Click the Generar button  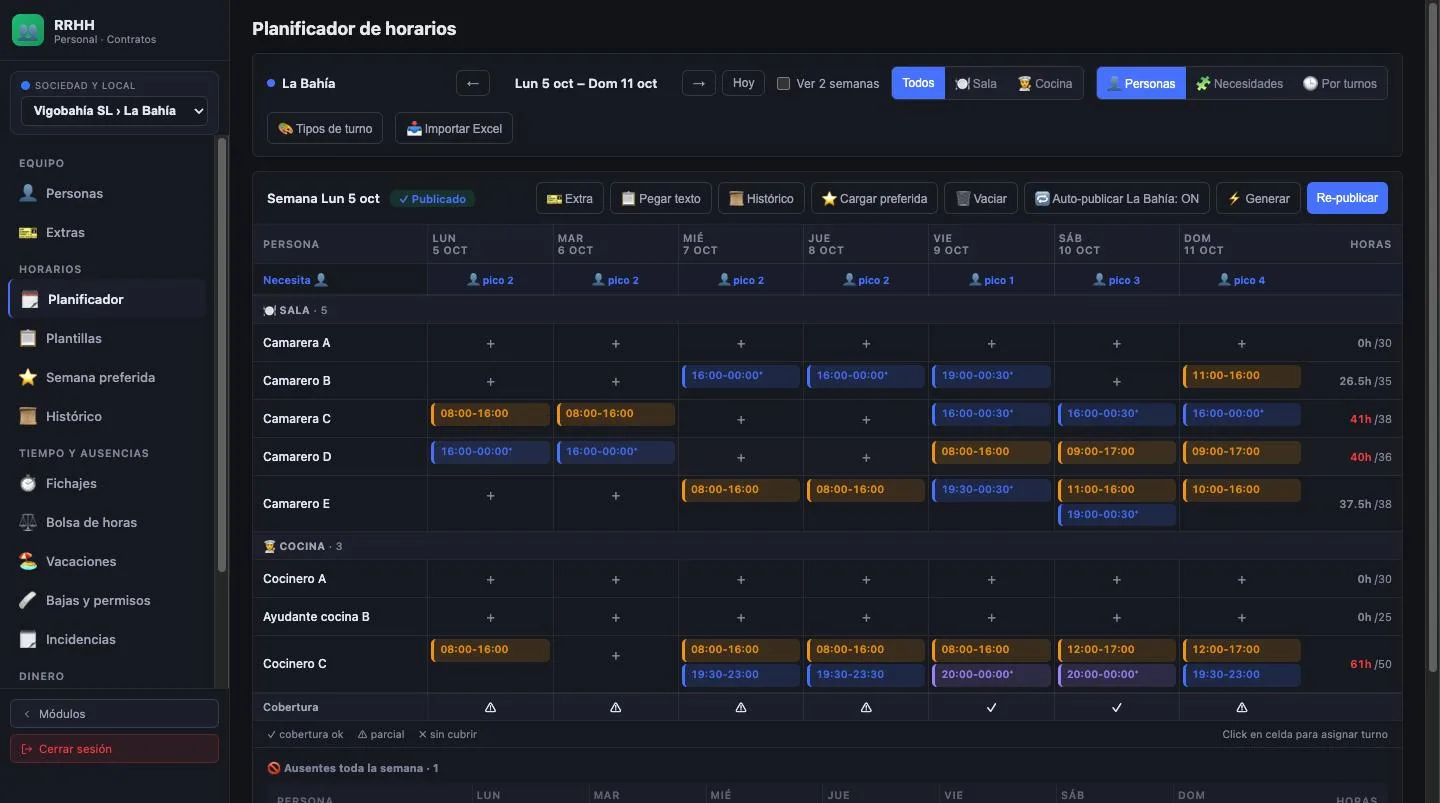(1259, 198)
